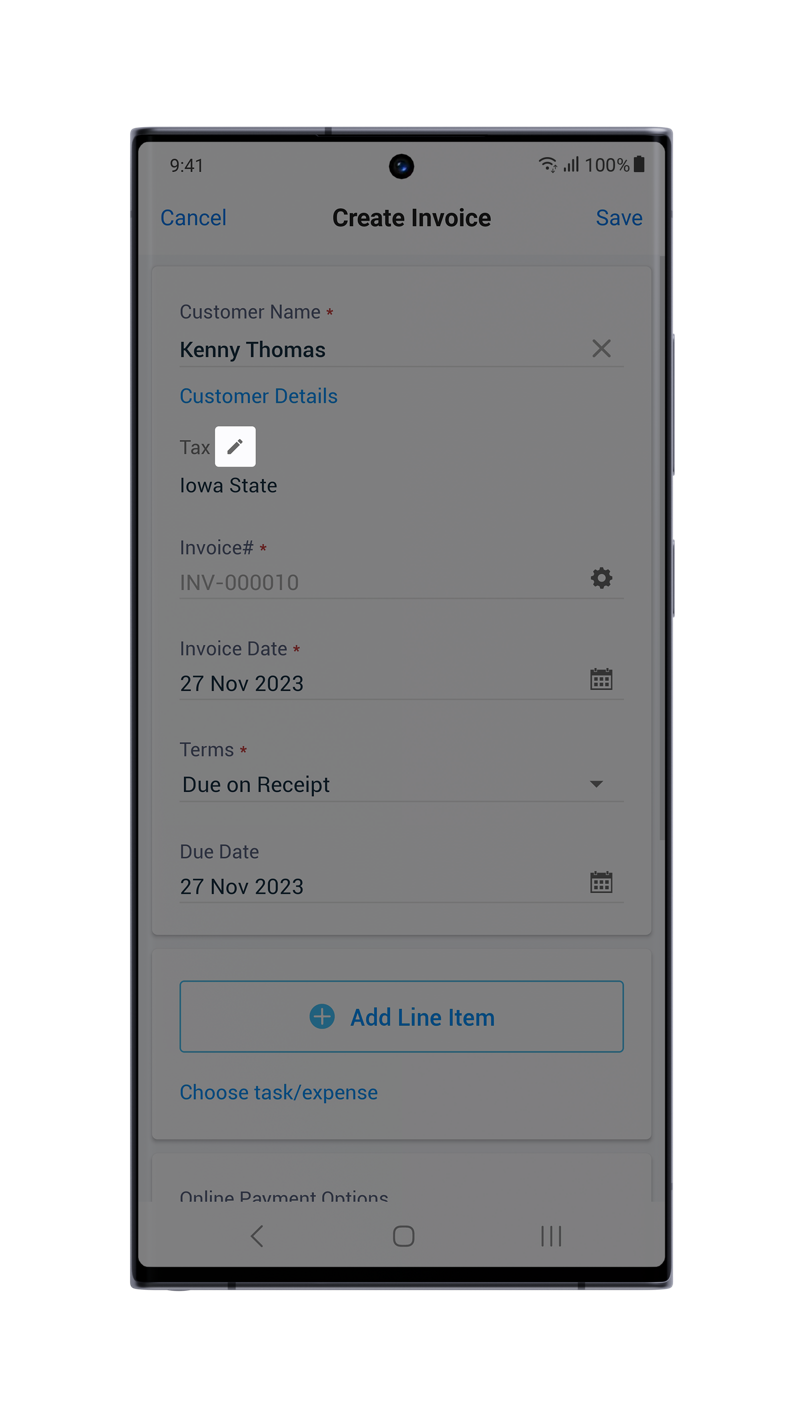Add Line Item button
Screen dimensions: 803x1404
(401, 1017)
